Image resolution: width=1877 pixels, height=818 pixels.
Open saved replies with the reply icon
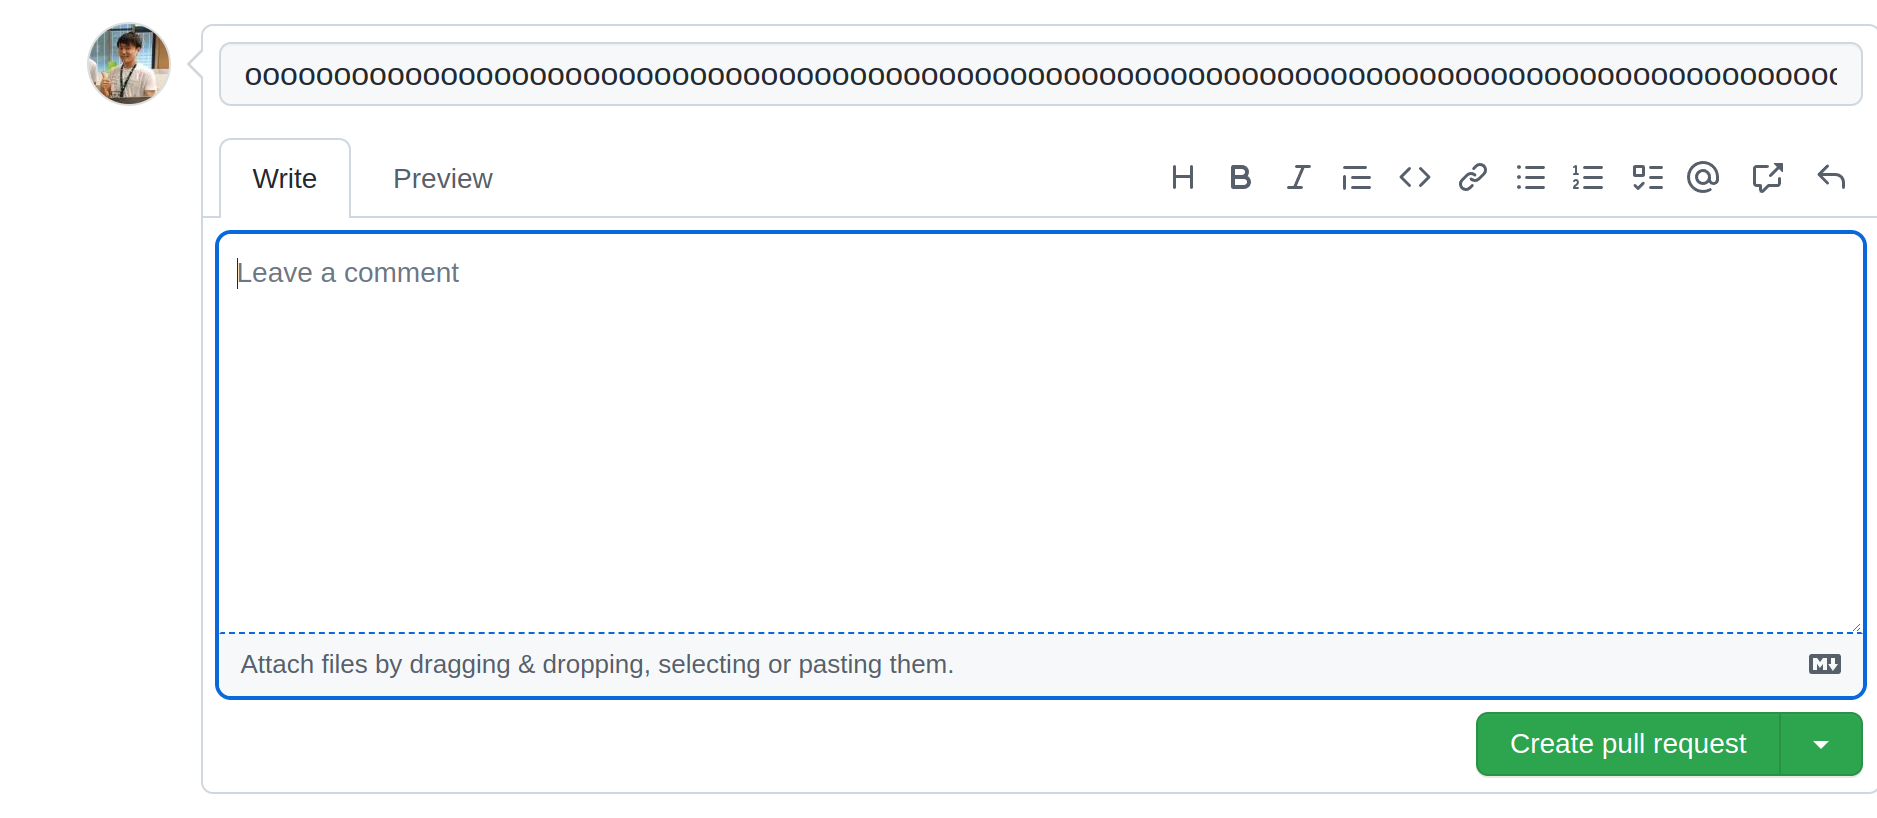click(x=1832, y=178)
